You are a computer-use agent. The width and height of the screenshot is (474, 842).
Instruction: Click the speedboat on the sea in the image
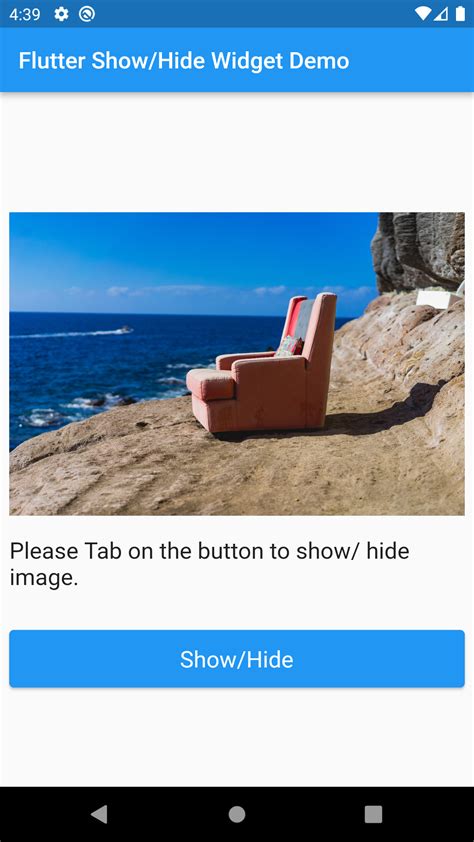click(x=126, y=329)
